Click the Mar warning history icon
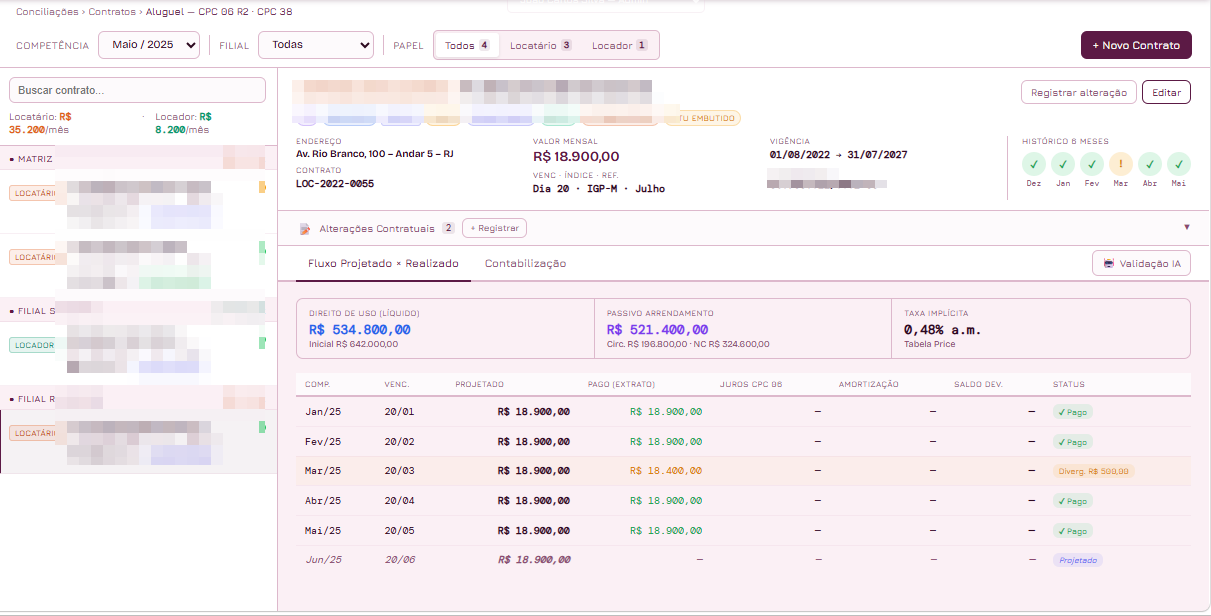1211x616 pixels. (1121, 164)
